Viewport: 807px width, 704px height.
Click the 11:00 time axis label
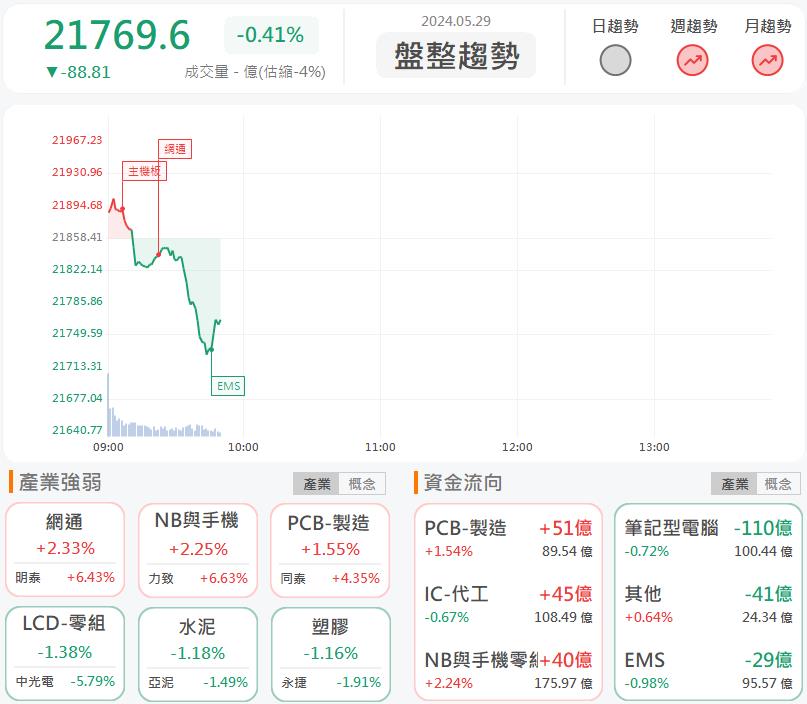click(x=380, y=447)
